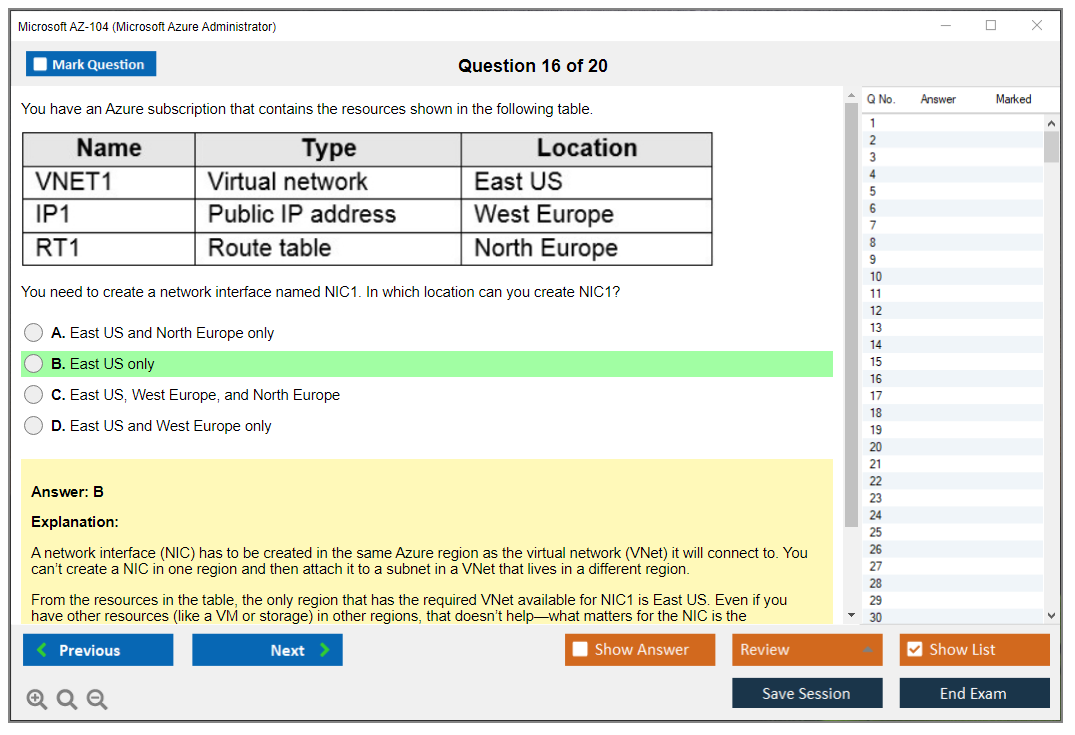
Task: Click the scroll-down arrow below the question list
Action: (x=1051, y=615)
